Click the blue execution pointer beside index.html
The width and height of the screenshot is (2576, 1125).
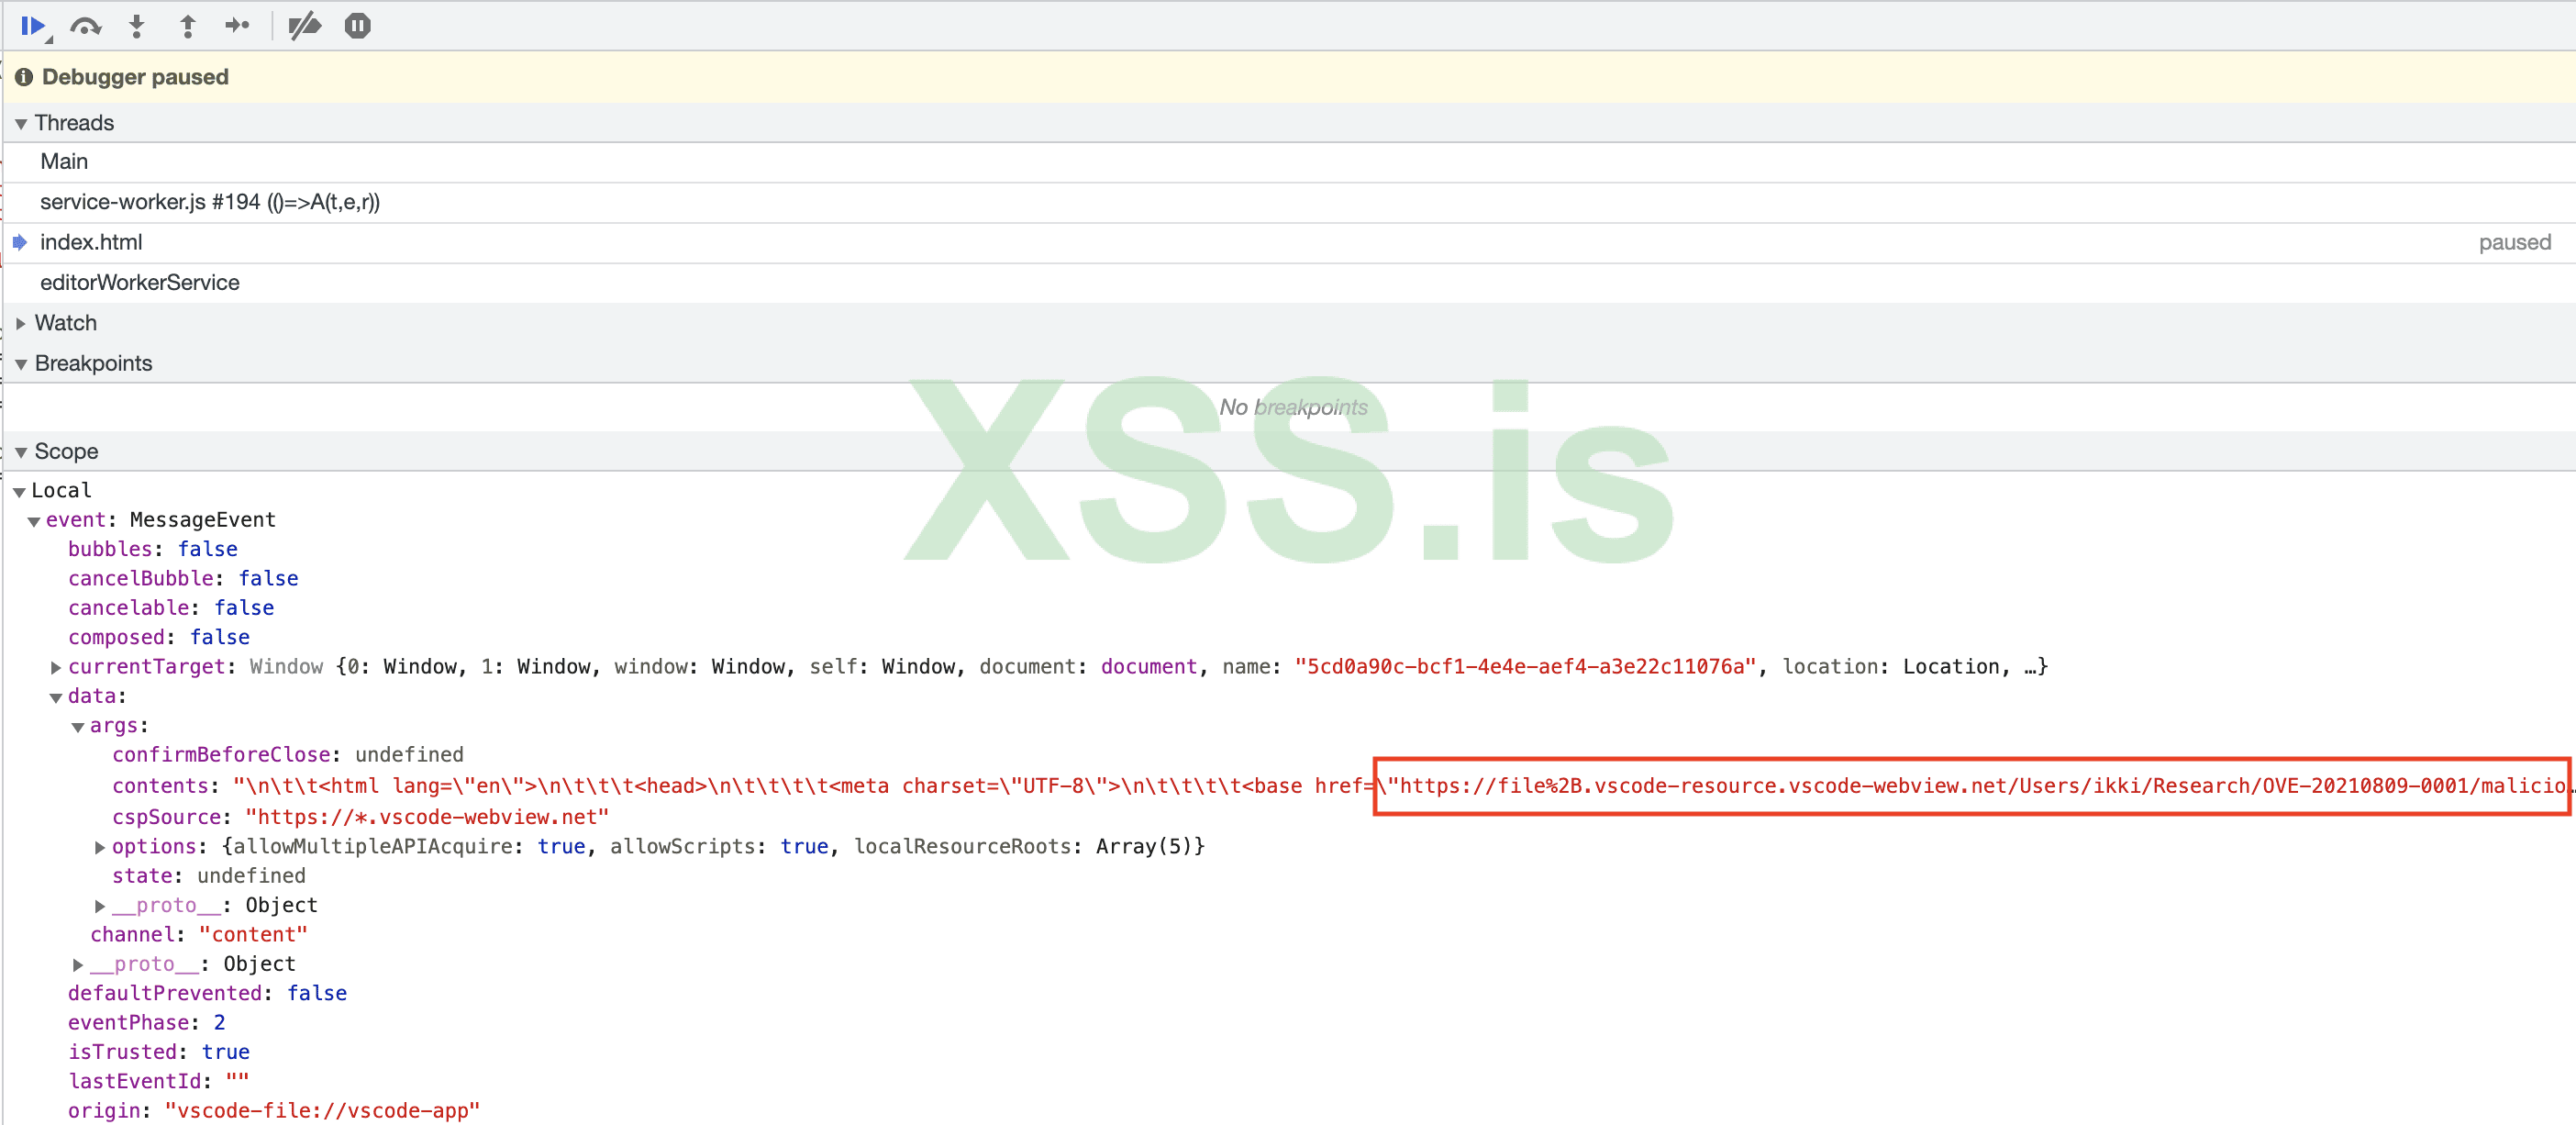click(x=20, y=241)
